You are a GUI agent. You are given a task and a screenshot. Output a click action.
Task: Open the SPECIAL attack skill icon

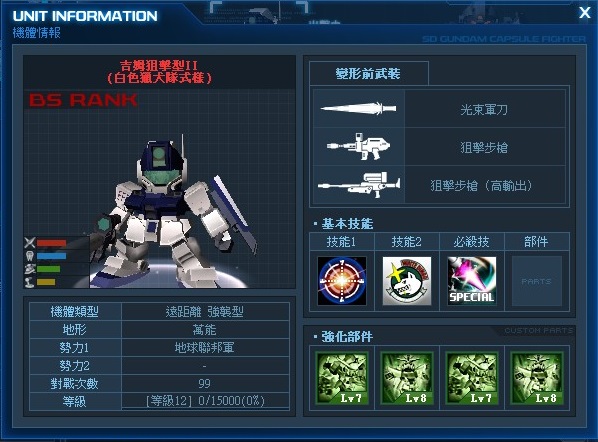pos(472,281)
